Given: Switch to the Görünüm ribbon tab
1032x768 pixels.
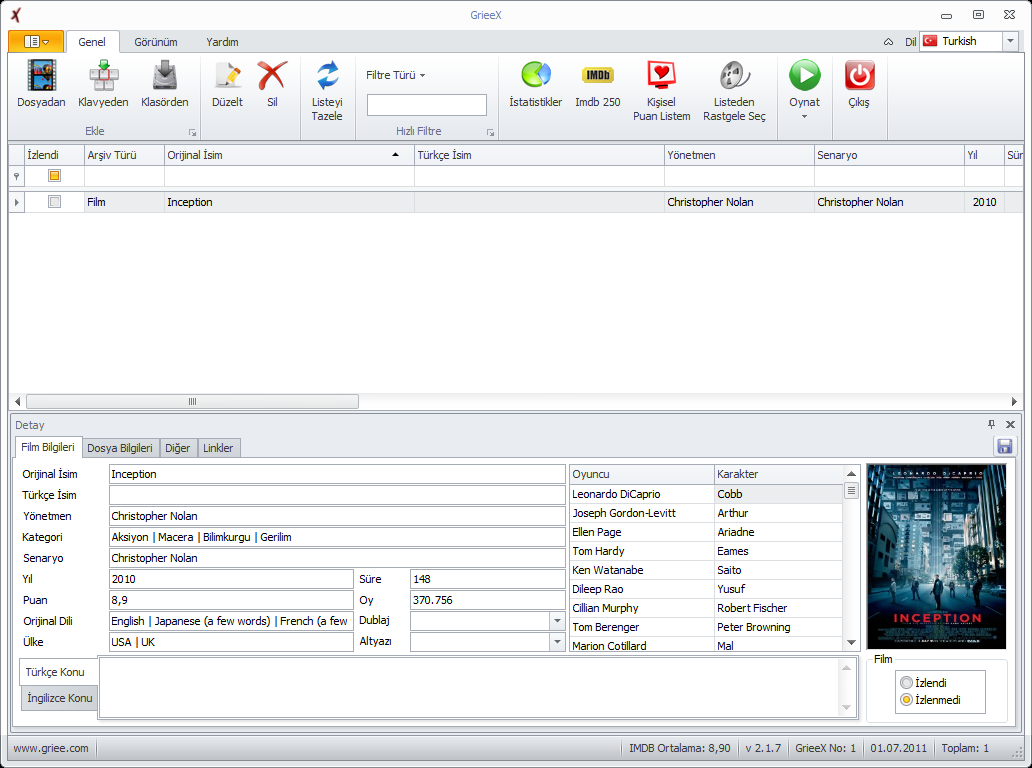Looking at the screenshot, I should pos(156,42).
